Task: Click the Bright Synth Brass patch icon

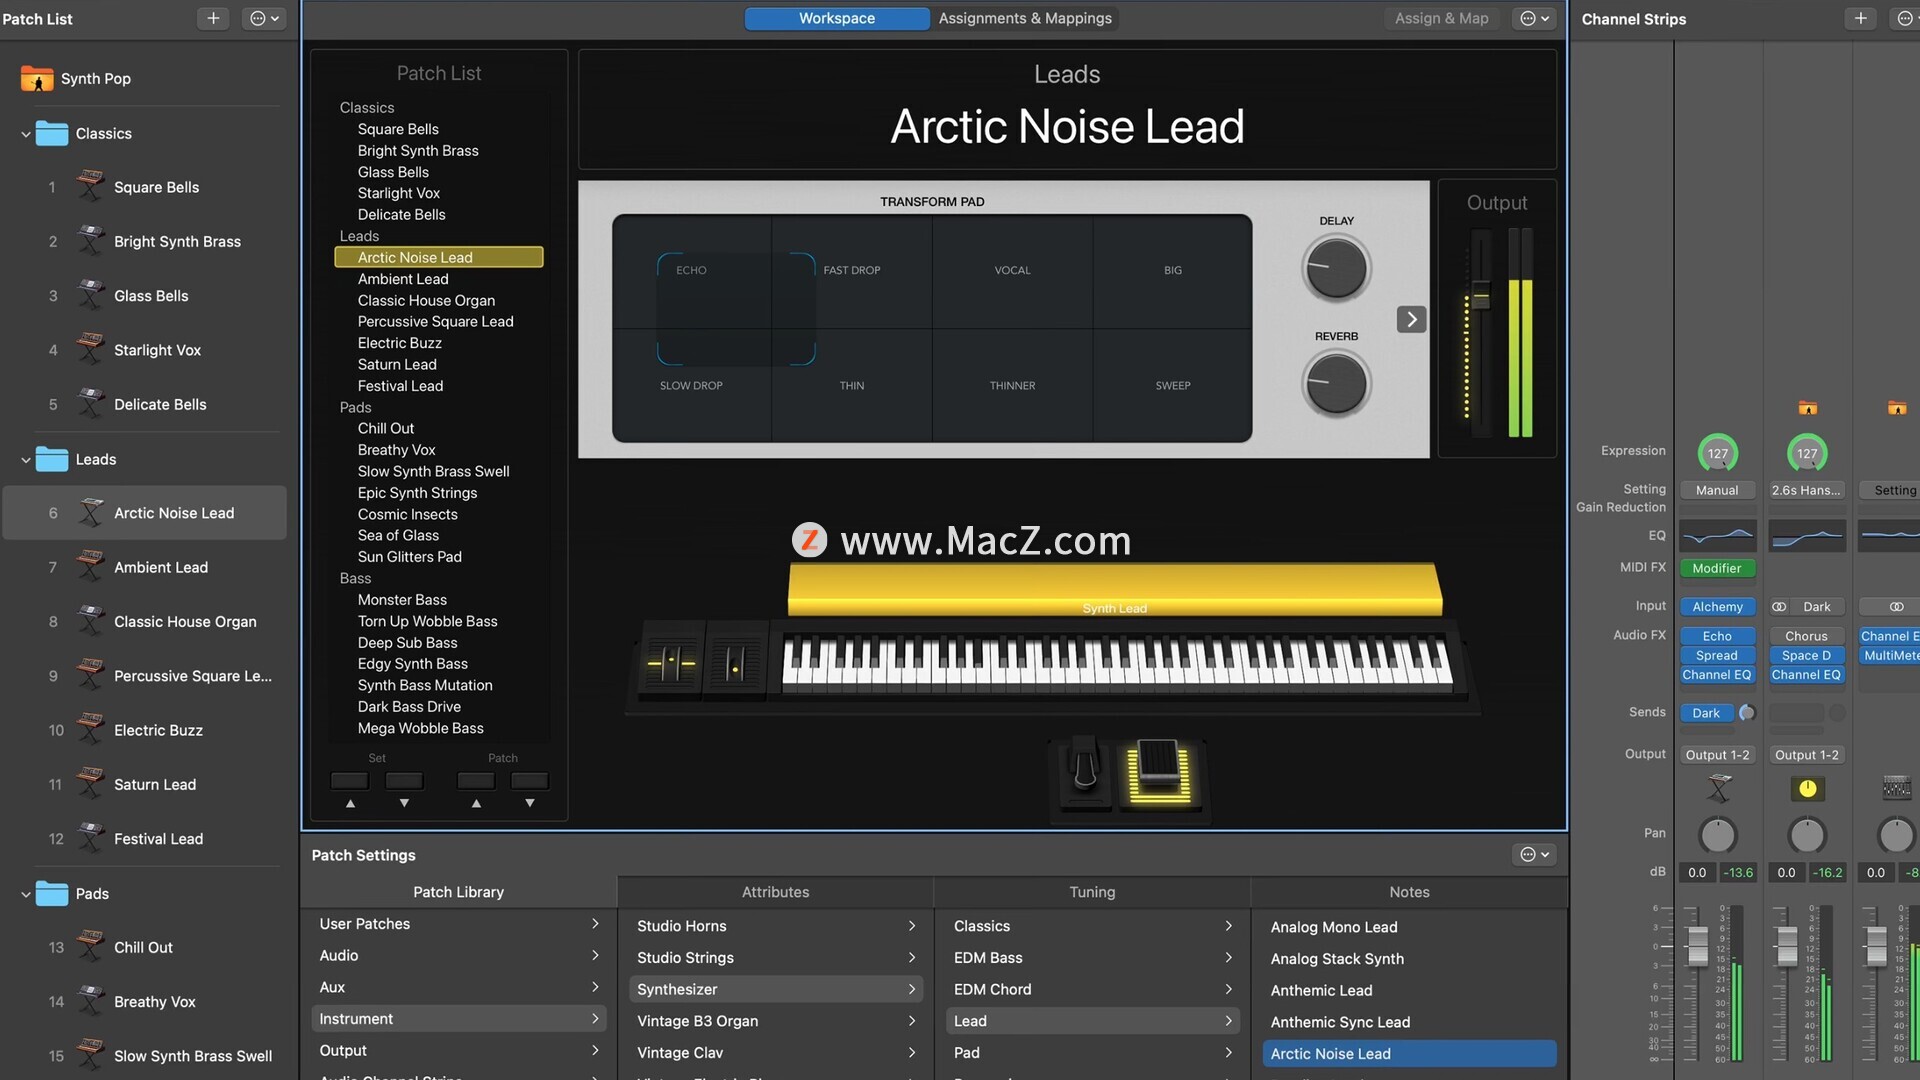Action: pyautogui.click(x=90, y=241)
